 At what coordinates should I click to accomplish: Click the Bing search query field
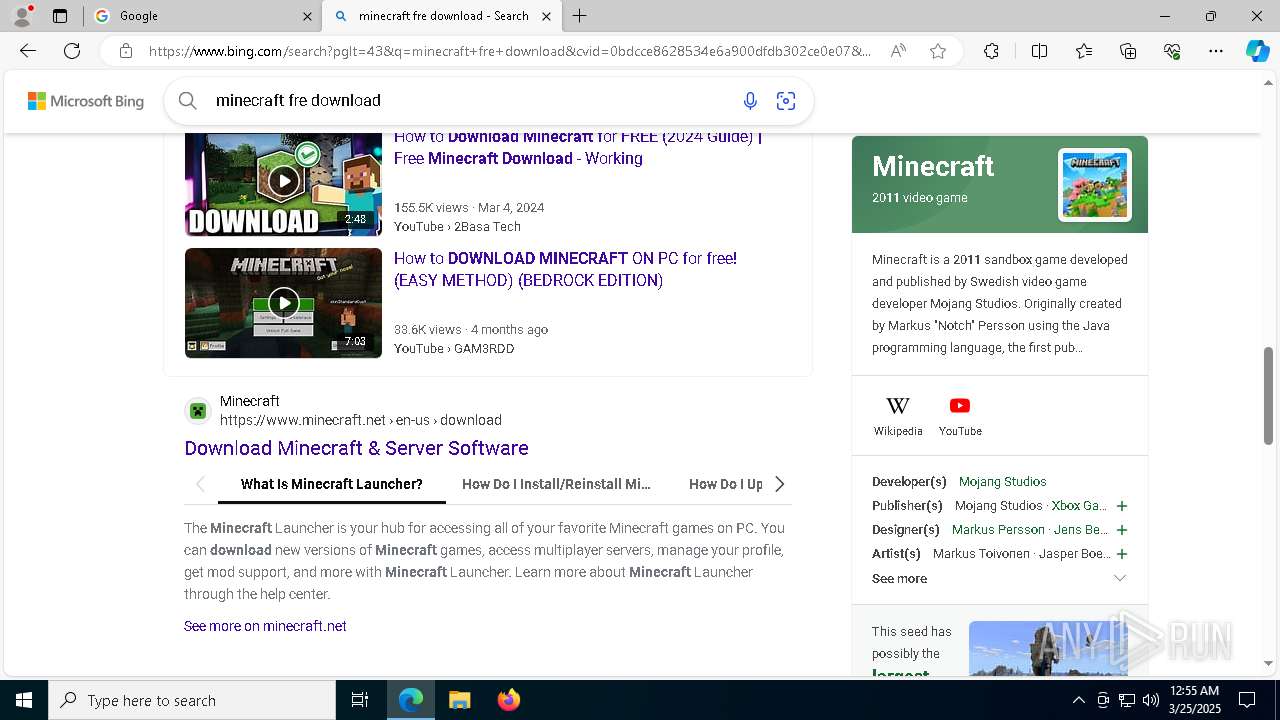(x=470, y=100)
